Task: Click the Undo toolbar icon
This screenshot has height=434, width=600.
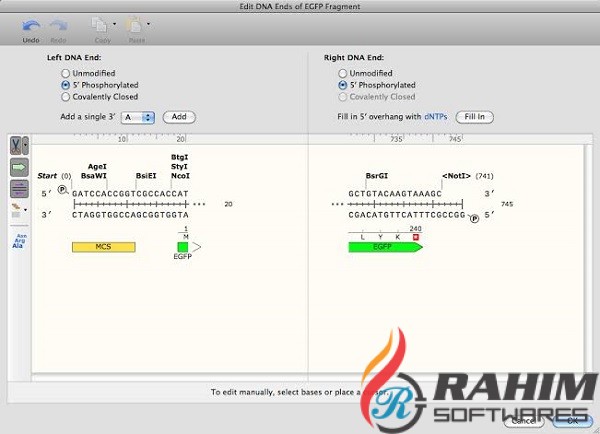Action: click(x=31, y=27)
